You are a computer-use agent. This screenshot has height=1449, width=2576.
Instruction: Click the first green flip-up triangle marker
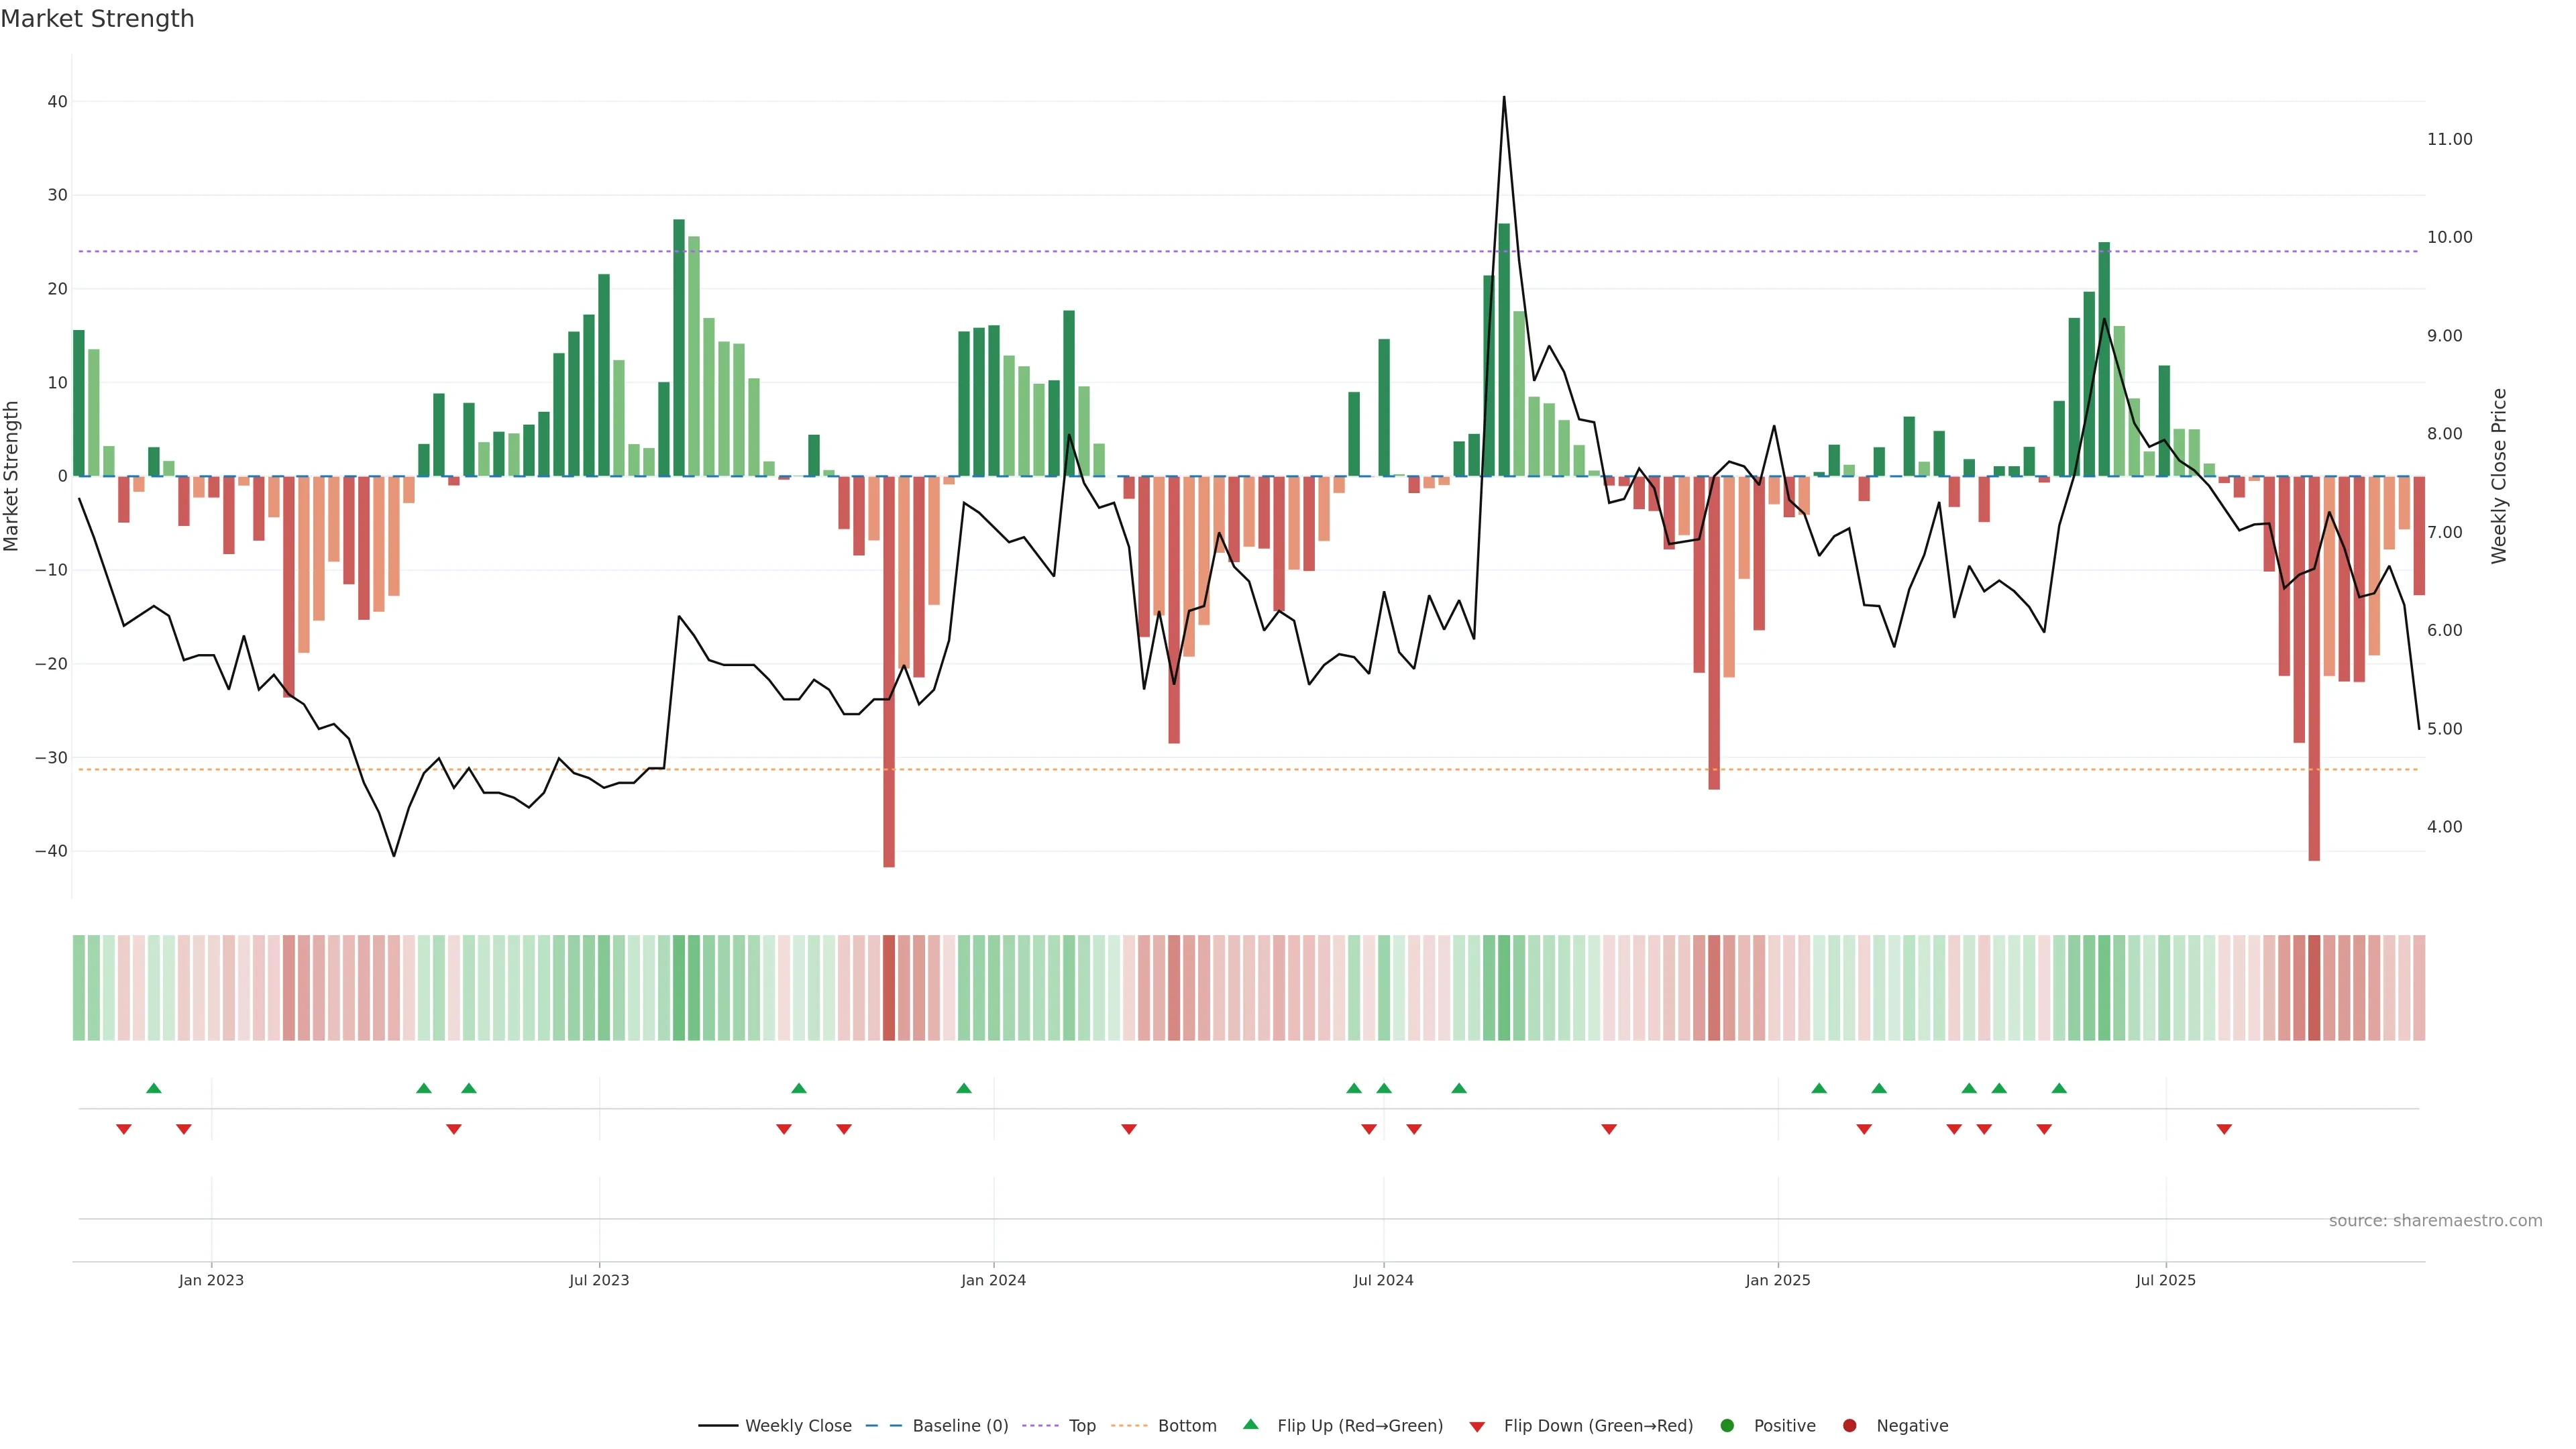pos(153,1088)
